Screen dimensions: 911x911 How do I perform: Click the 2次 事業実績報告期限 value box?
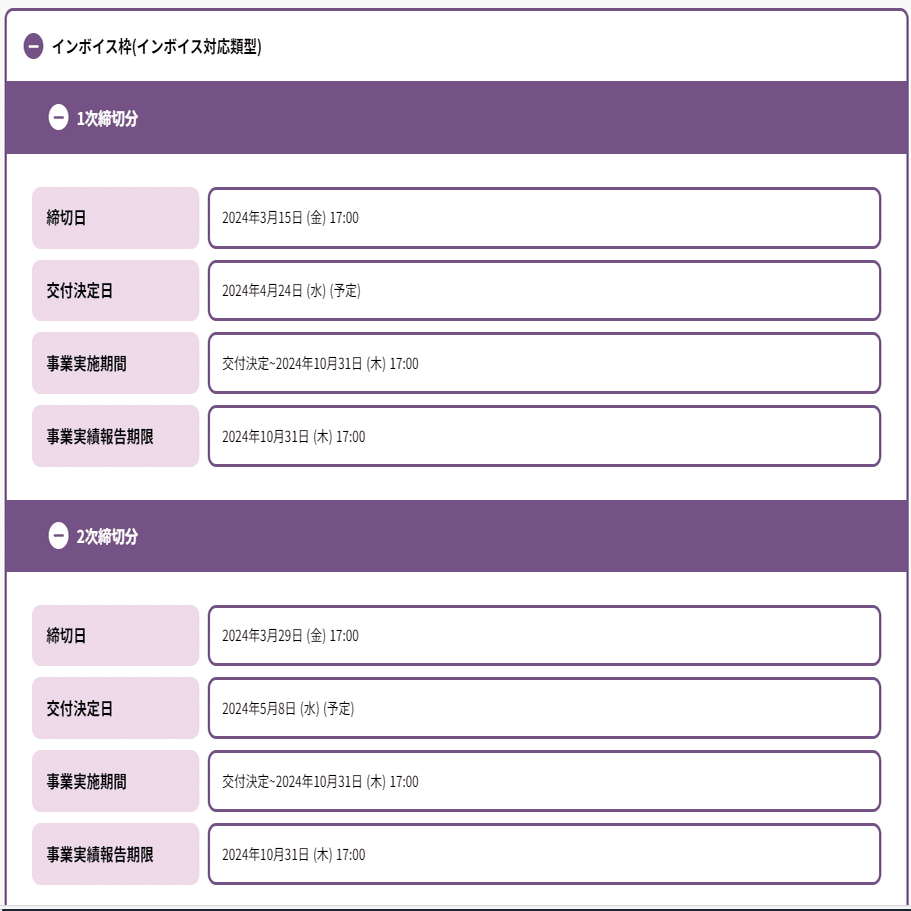pyautogui.click(x=544, y=855)
